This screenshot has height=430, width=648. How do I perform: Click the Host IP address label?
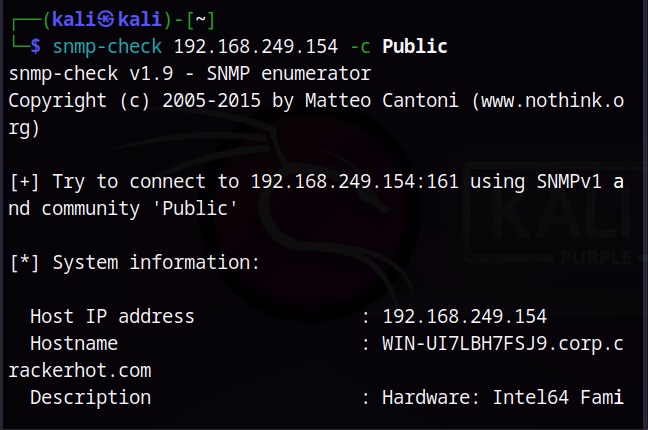112,316
